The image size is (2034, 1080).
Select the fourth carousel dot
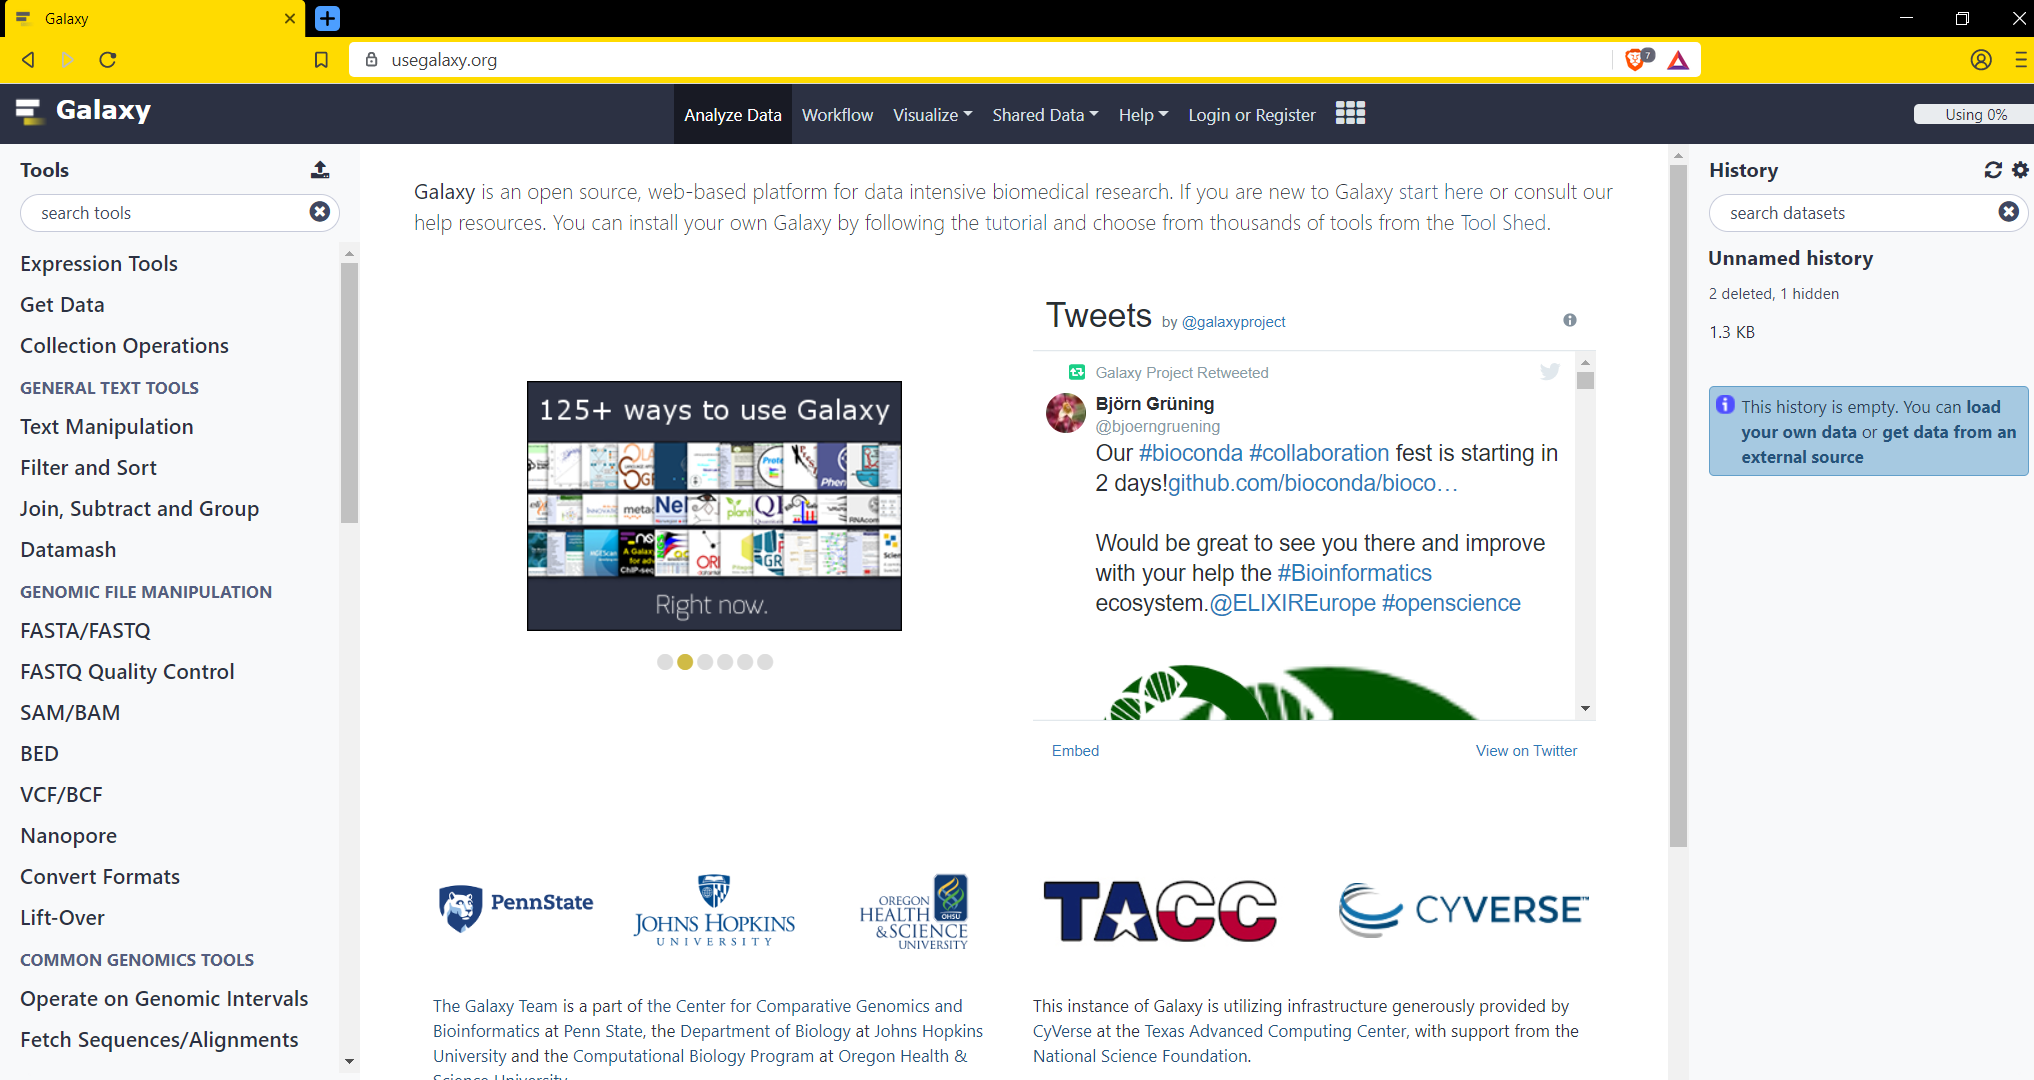(x=725, y=662)
